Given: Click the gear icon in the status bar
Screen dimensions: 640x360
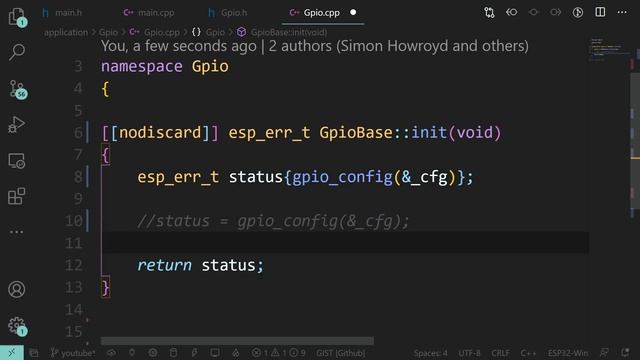Looking at the screenshot, I should click(x=153, y=353).
